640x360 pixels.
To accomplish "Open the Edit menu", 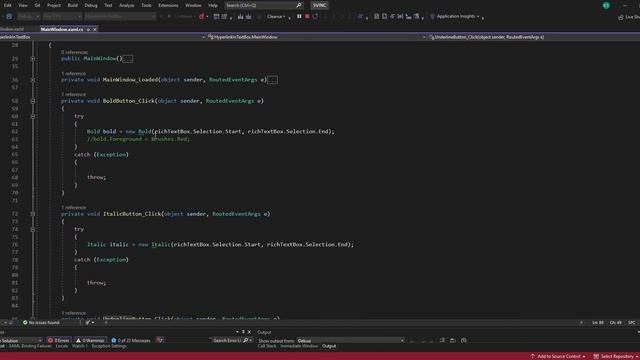I will click(x=7, y=5).
